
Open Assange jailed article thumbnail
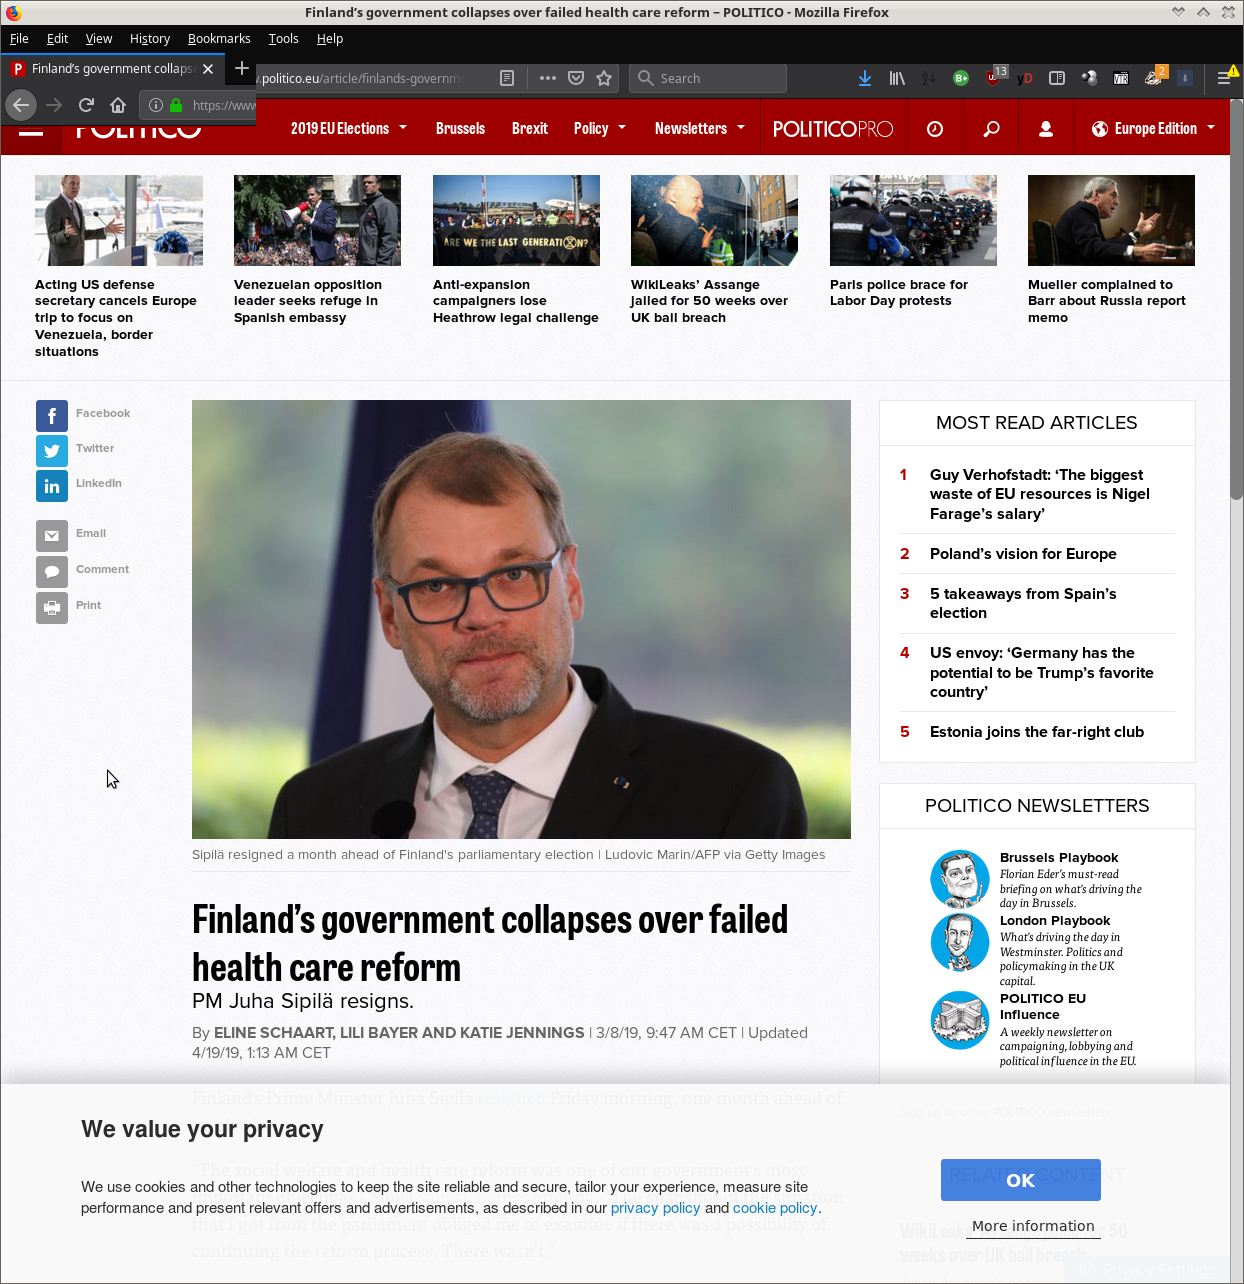(x=714, y=220)
